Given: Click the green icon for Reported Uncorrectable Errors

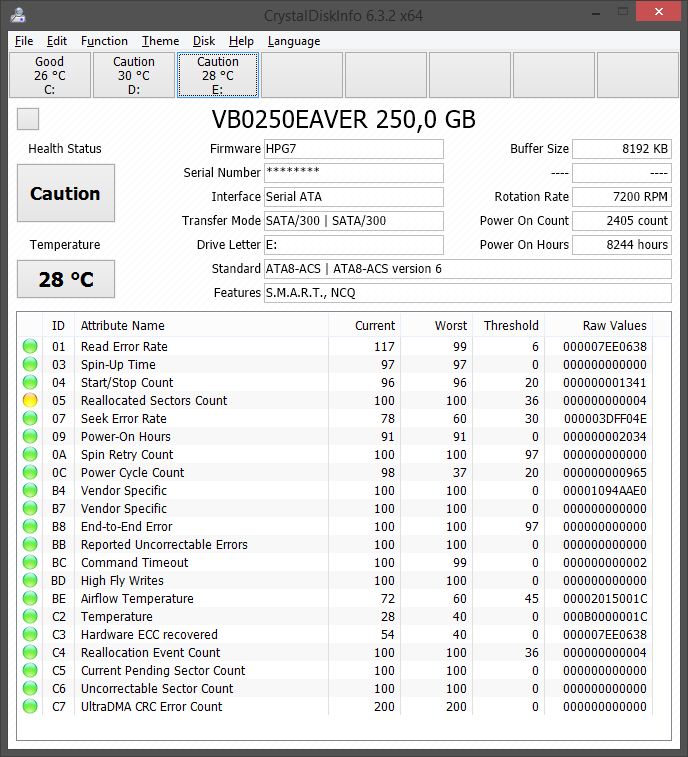Looking at the screenshot, I should tap(30, 544).
